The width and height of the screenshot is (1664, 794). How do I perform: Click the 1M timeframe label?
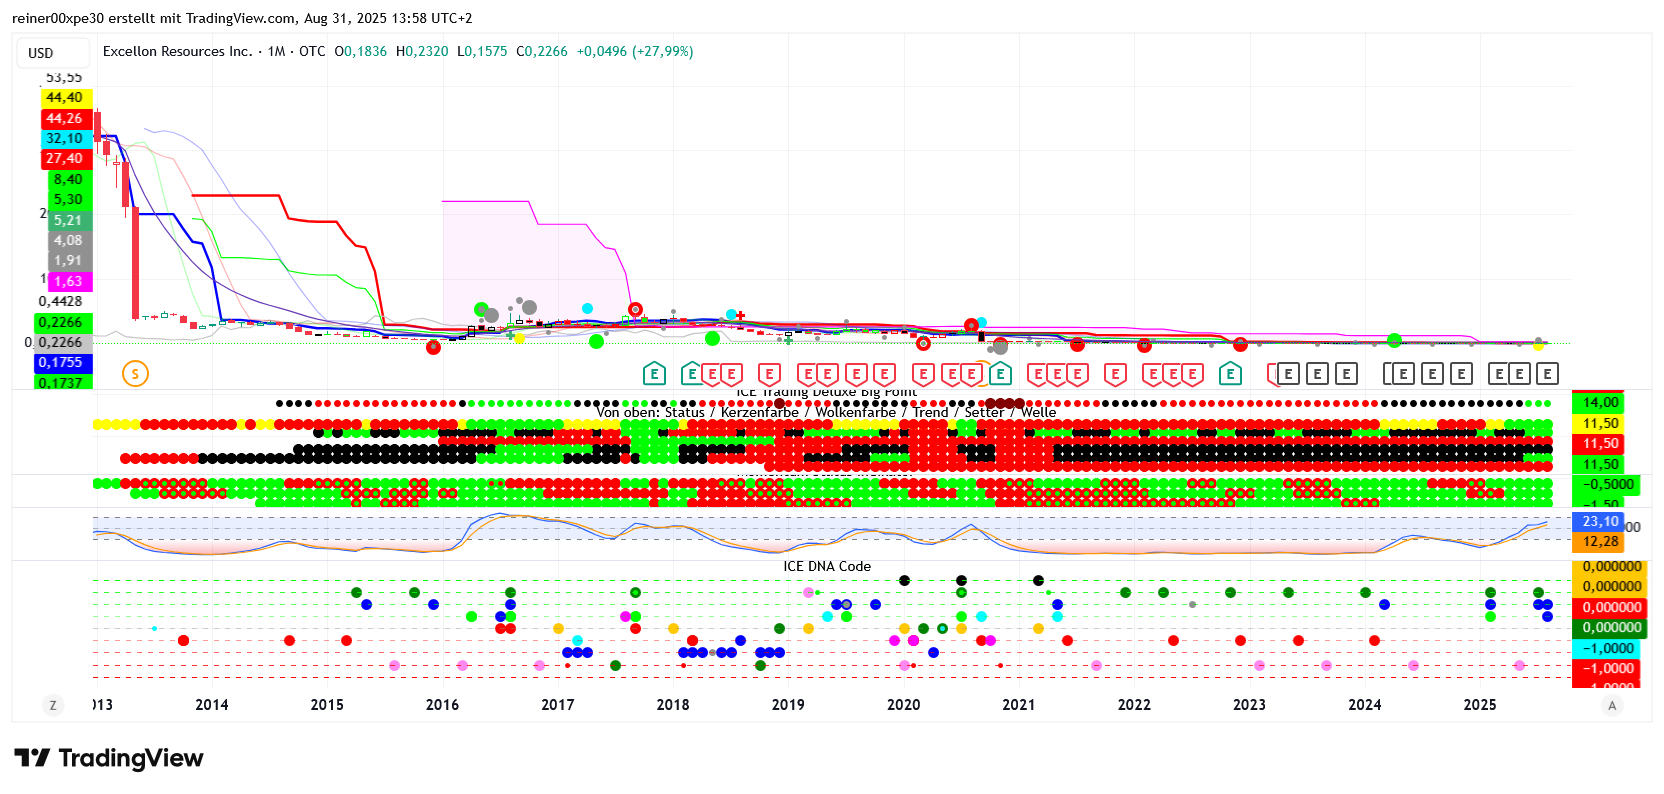[276, 51]
